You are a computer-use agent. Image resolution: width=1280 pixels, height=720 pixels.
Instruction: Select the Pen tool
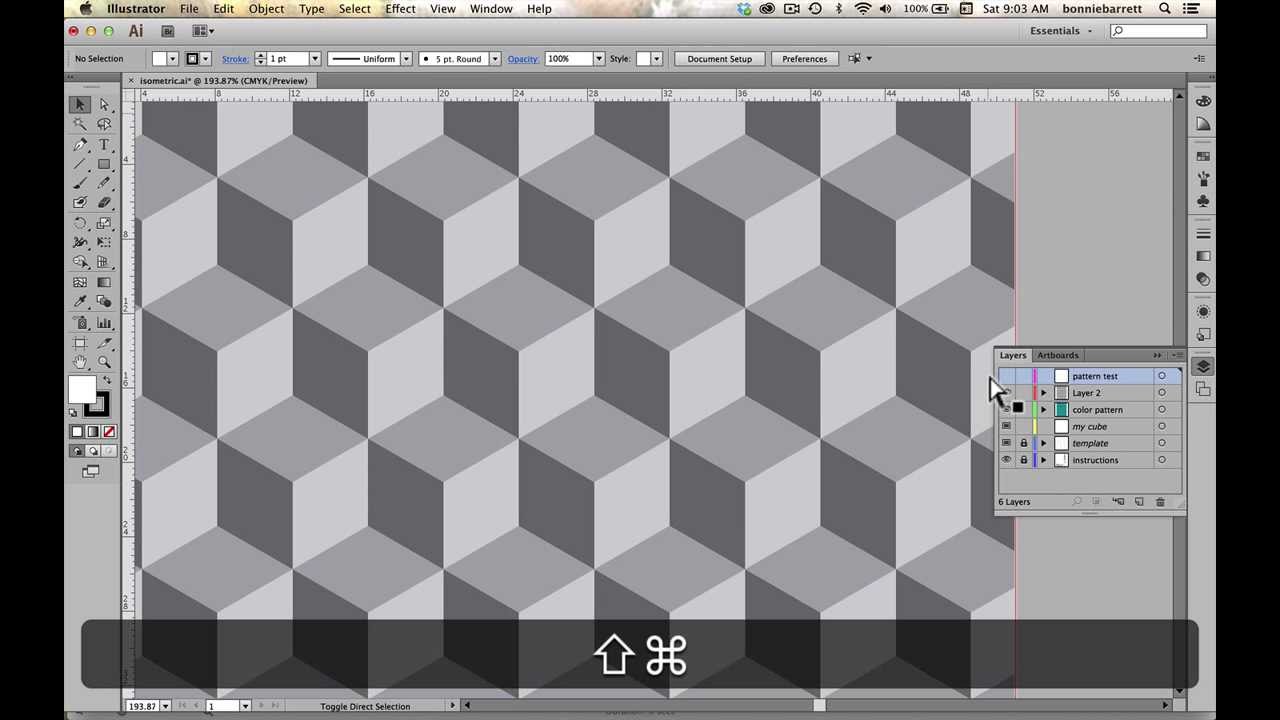pos(80,145)
